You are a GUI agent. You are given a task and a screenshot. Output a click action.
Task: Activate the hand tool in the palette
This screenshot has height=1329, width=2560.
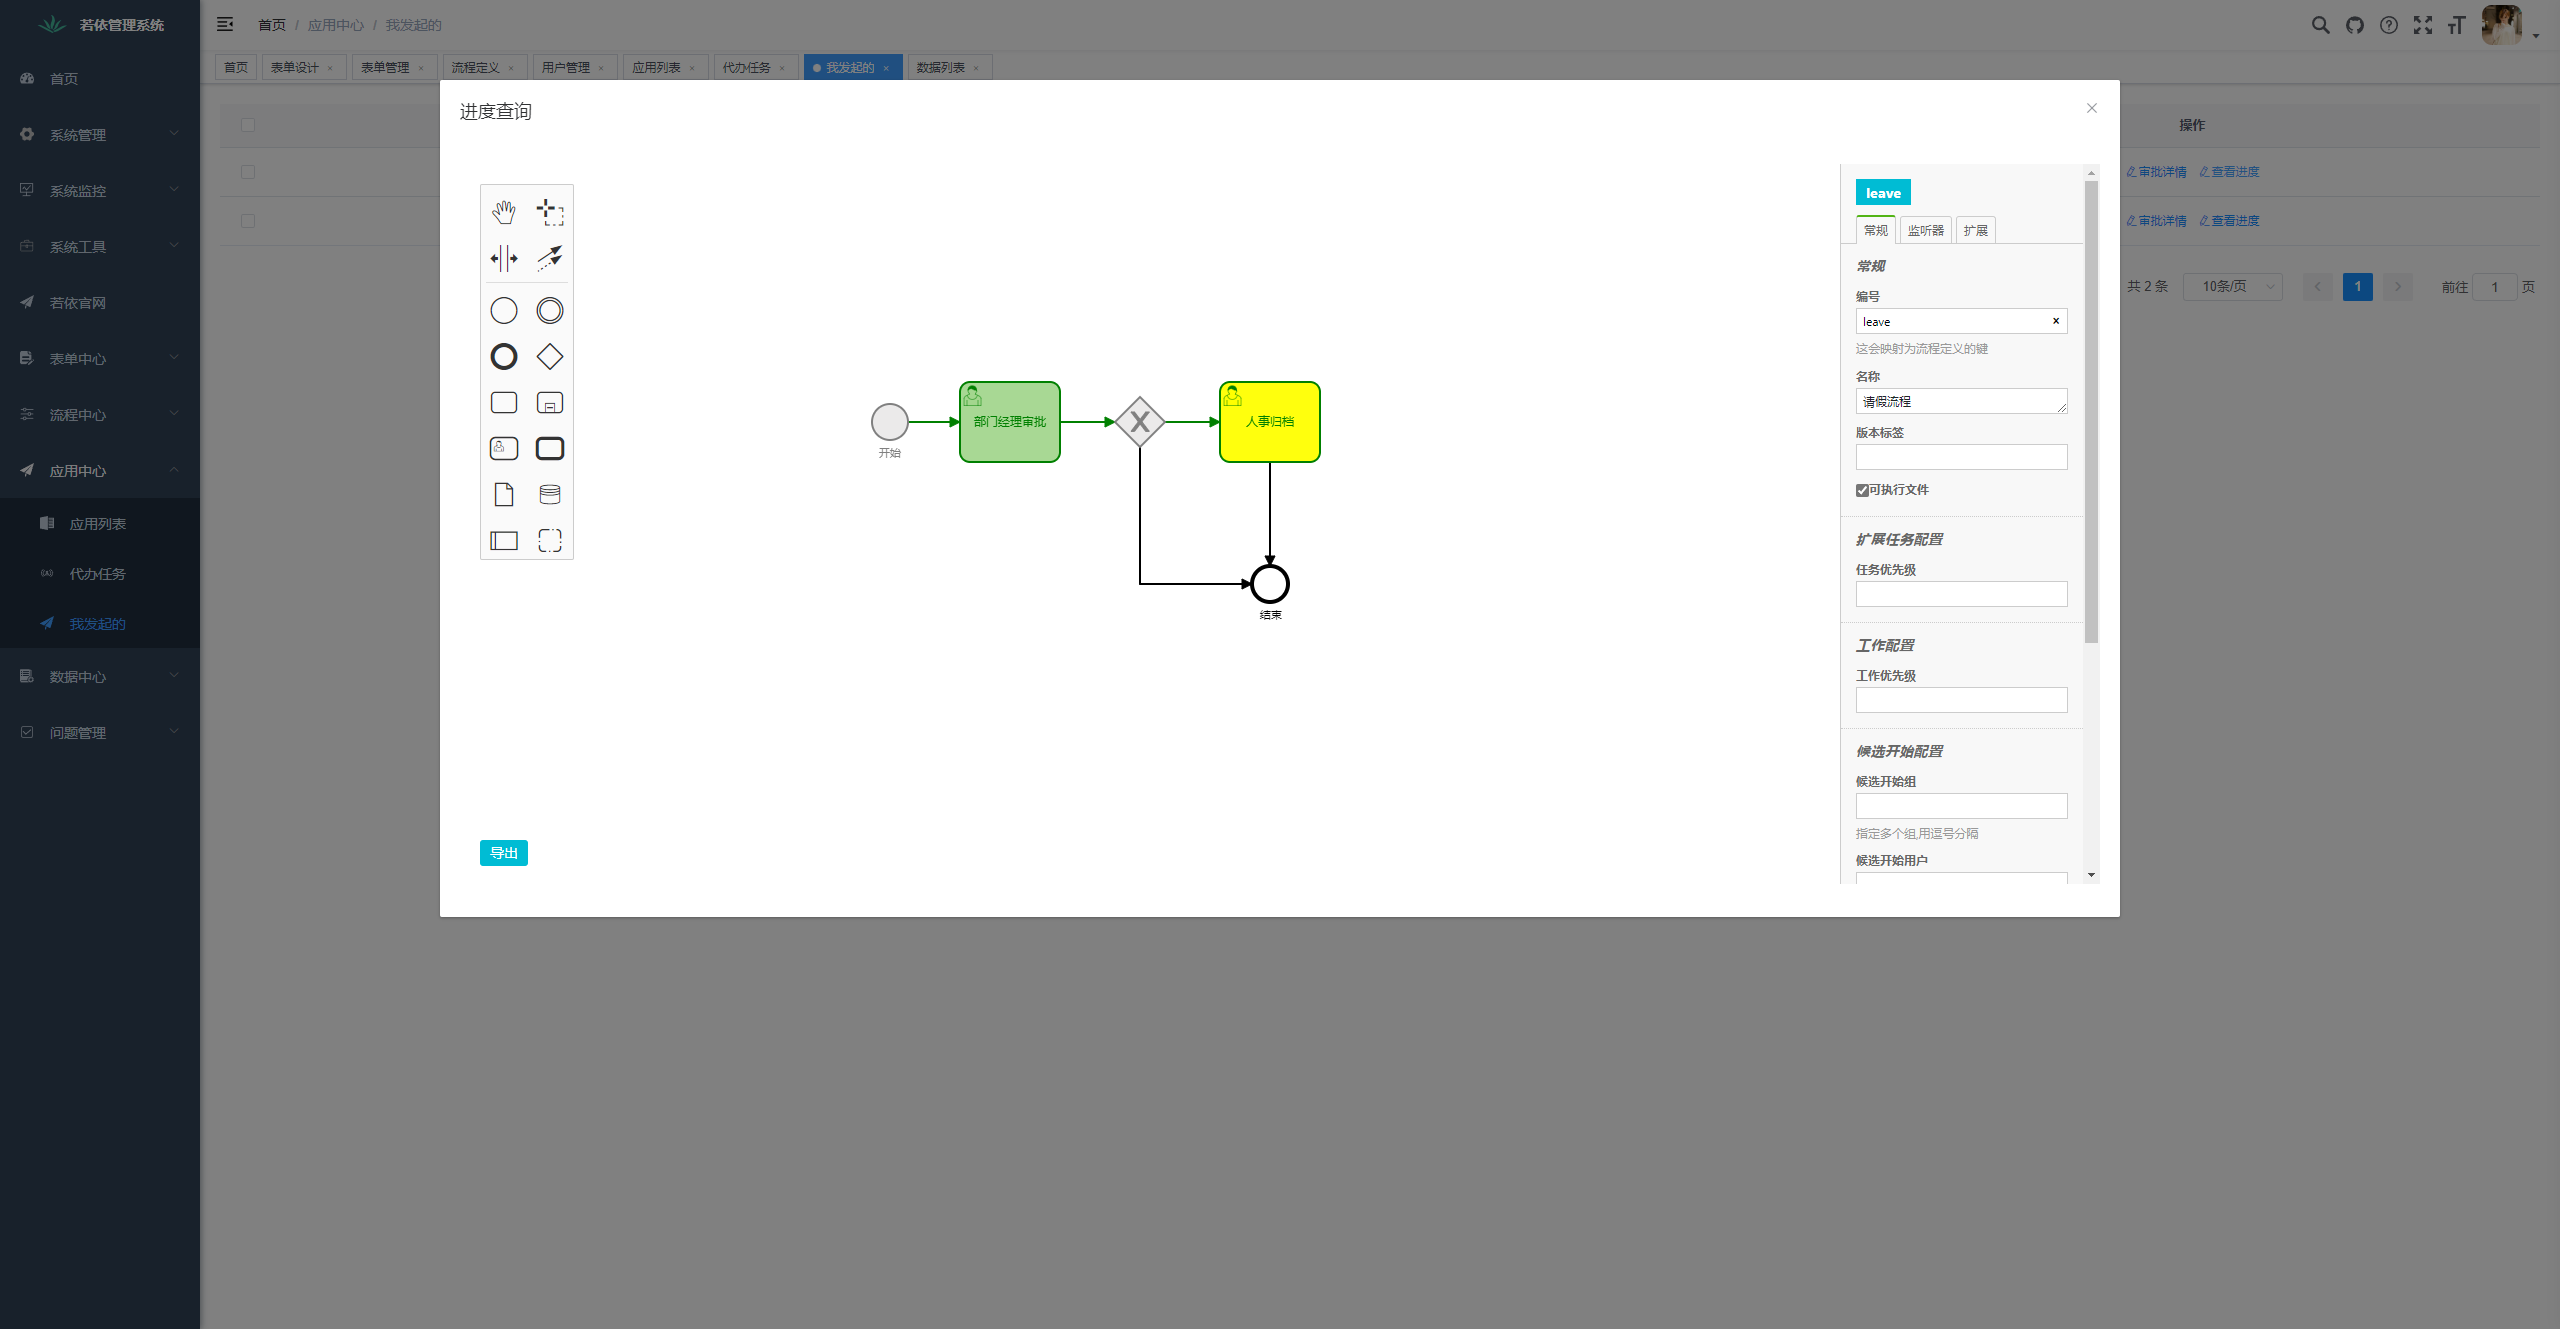[504, 212]
